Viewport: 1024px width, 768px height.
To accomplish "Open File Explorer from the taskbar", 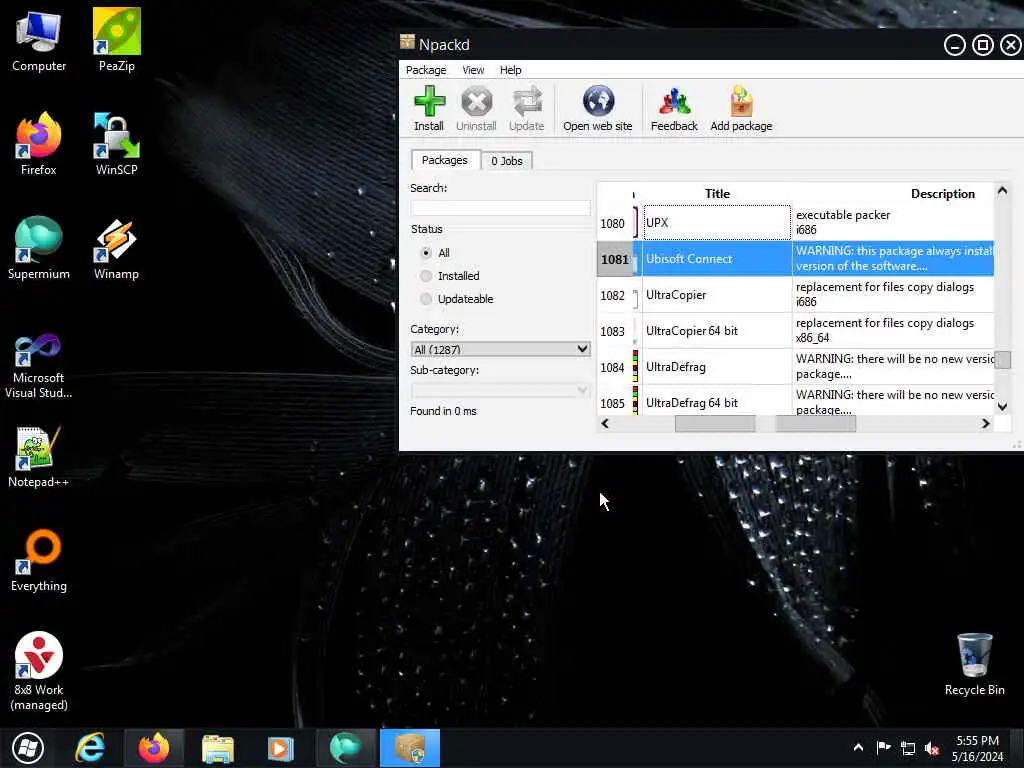I will 217,748.
